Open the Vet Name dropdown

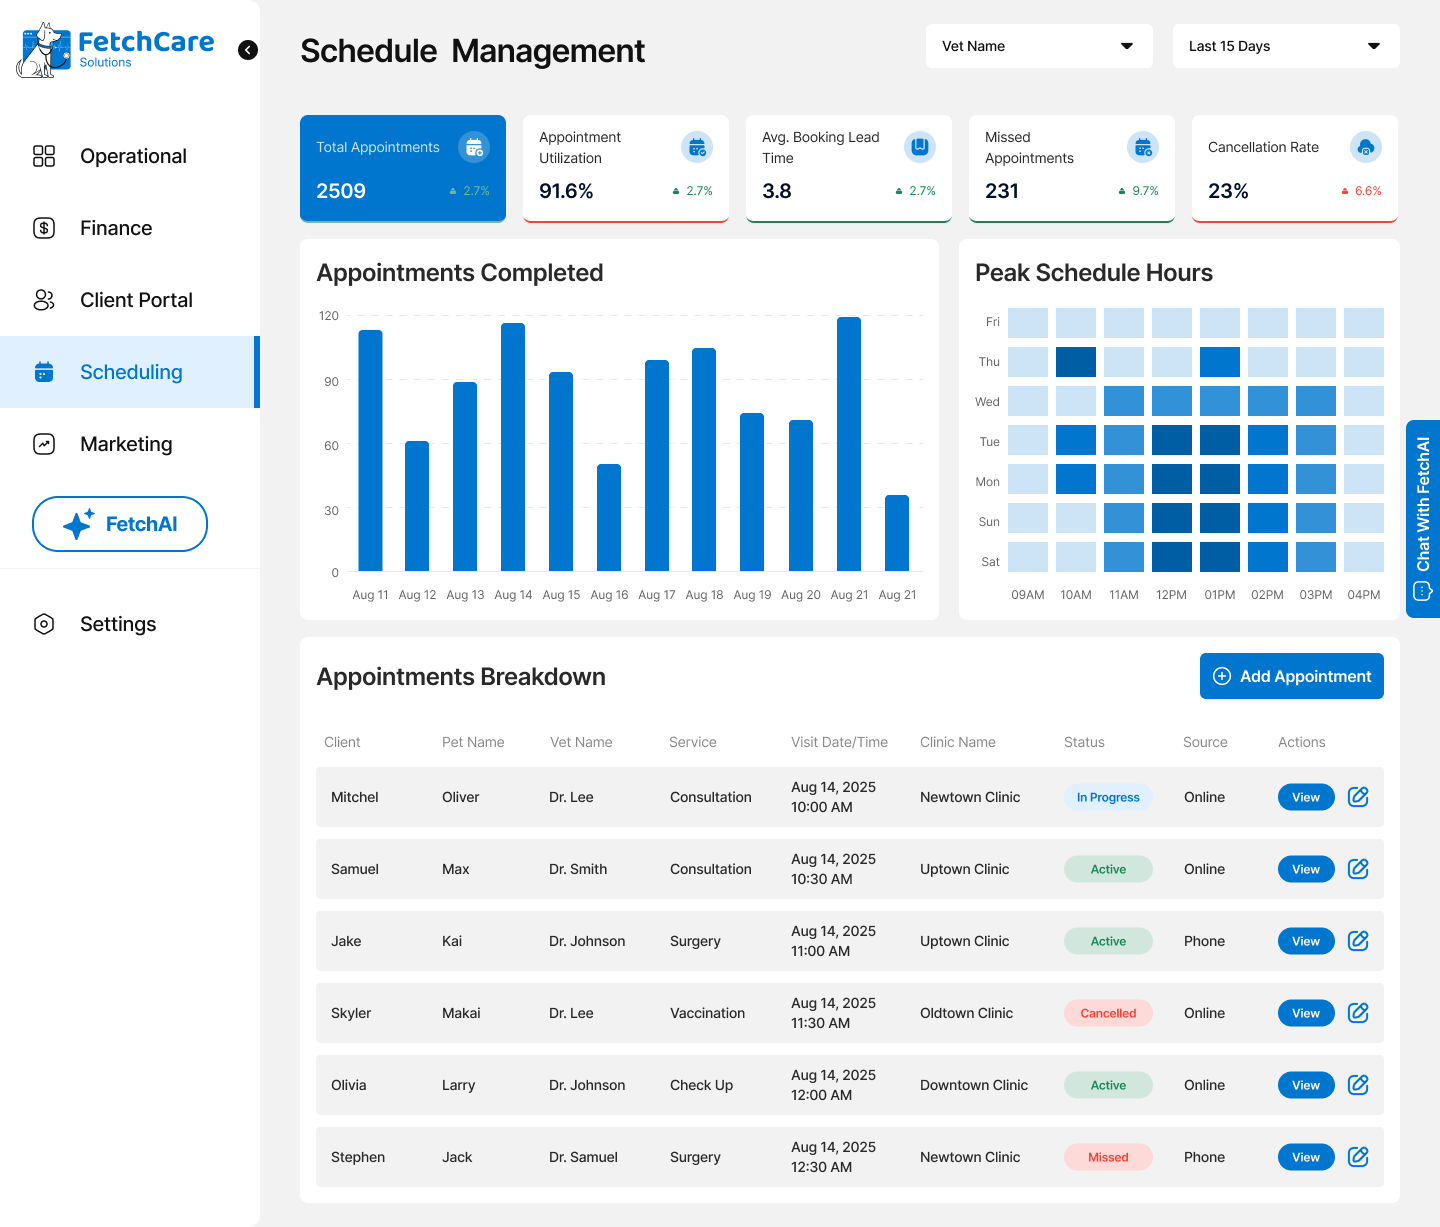[1038, 46]
